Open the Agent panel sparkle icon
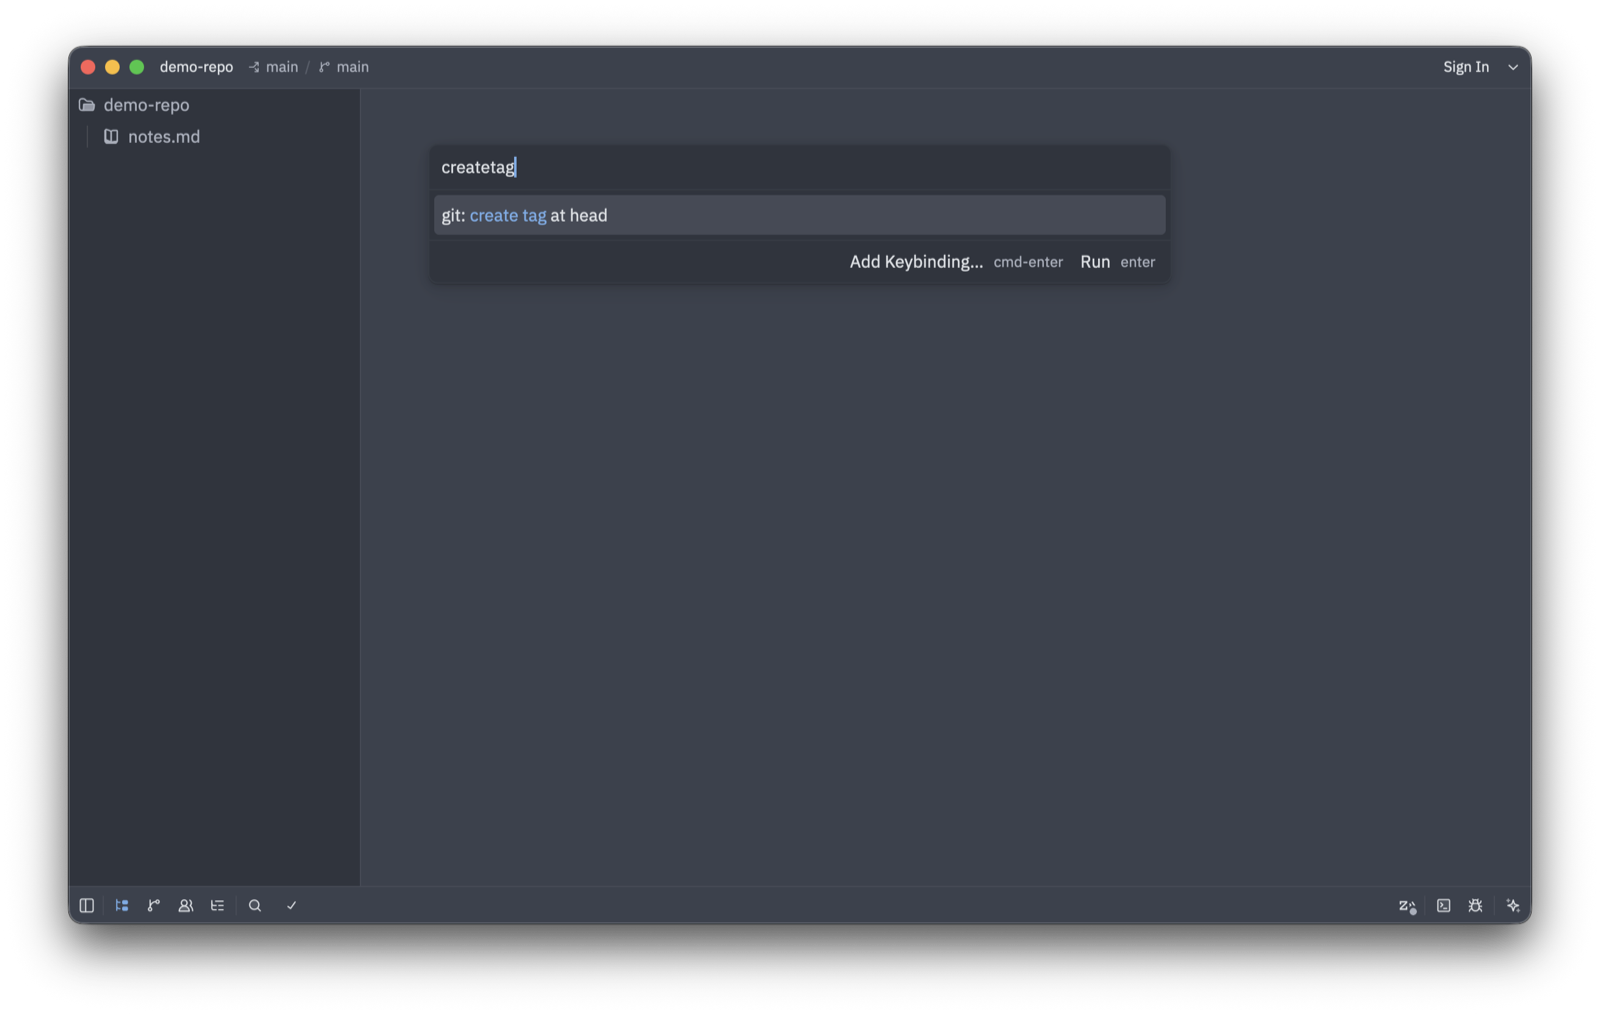The width and height of the screenshot is (1600, 1014). [x=1513, y=905]
